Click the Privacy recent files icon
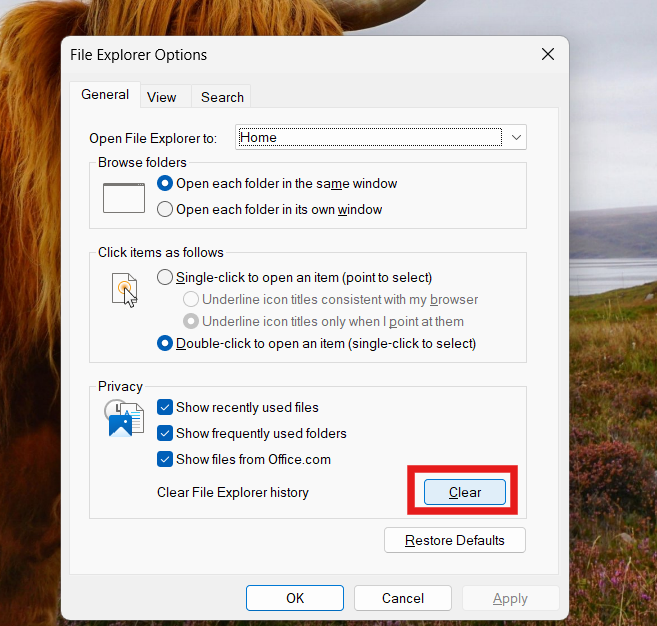The width and height of the screenshot is (657, 626). tap(124, 418)
